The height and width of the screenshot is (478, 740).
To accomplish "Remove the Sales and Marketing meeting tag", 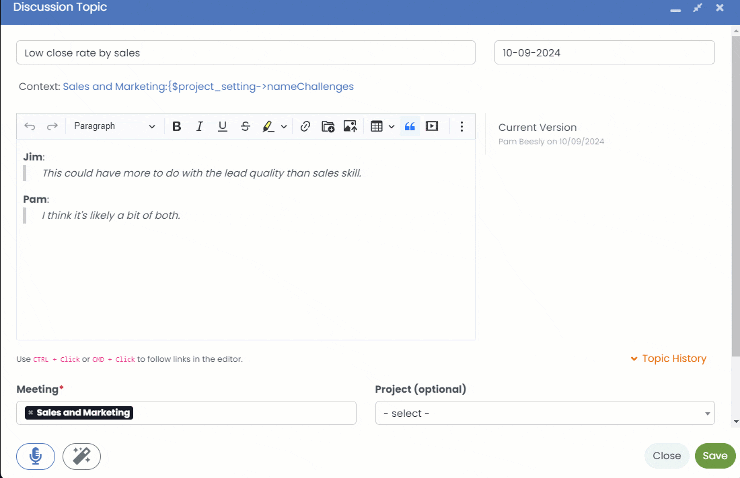I will 31,413.
